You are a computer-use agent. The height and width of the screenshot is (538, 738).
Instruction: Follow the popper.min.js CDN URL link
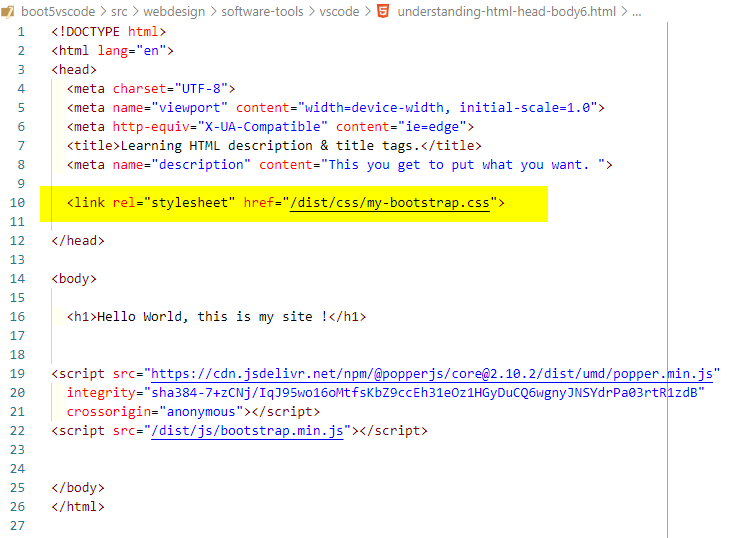tap(432, 374)
